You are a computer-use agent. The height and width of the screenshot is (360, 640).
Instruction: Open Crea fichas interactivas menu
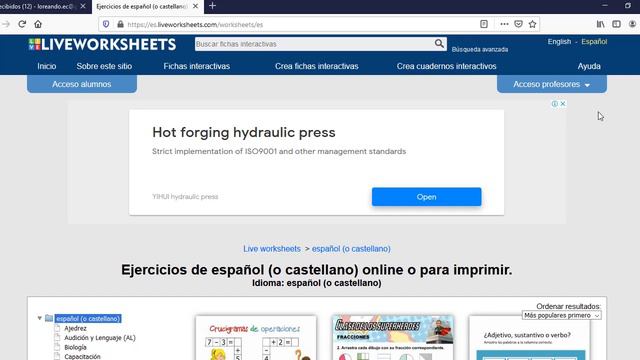tap(316, 66)
